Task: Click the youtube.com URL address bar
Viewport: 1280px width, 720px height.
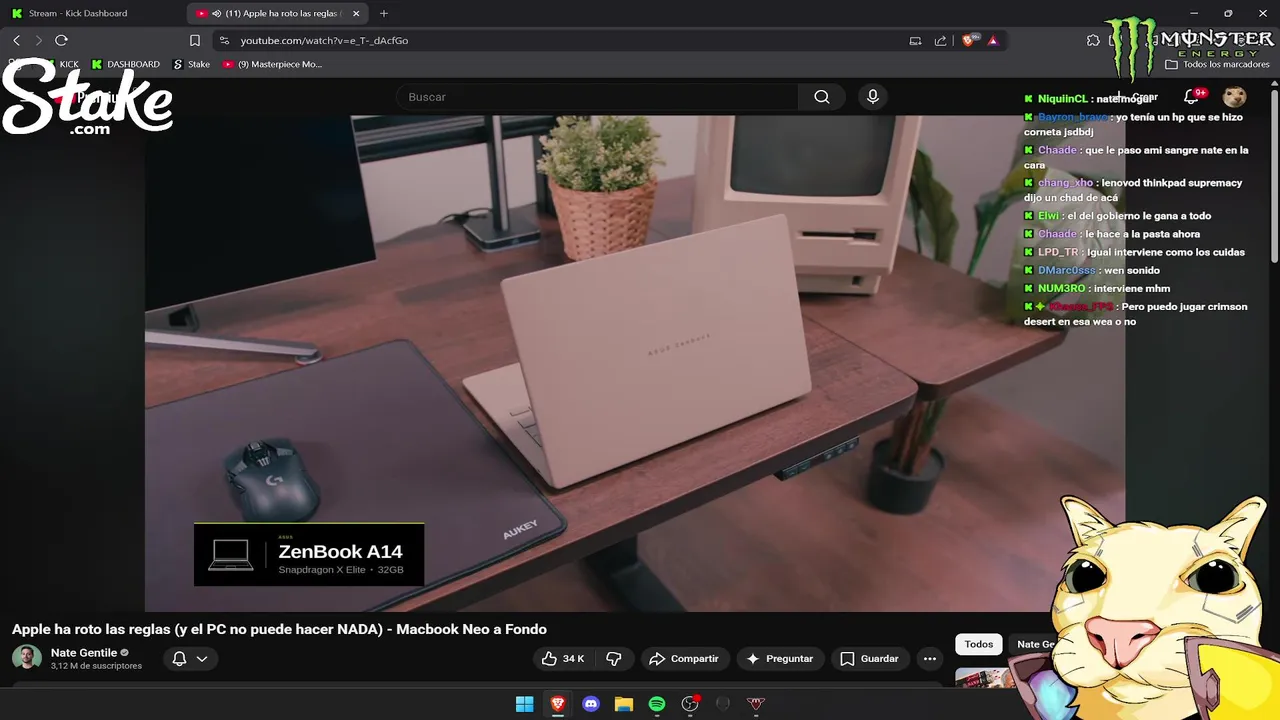Action: 324,40
